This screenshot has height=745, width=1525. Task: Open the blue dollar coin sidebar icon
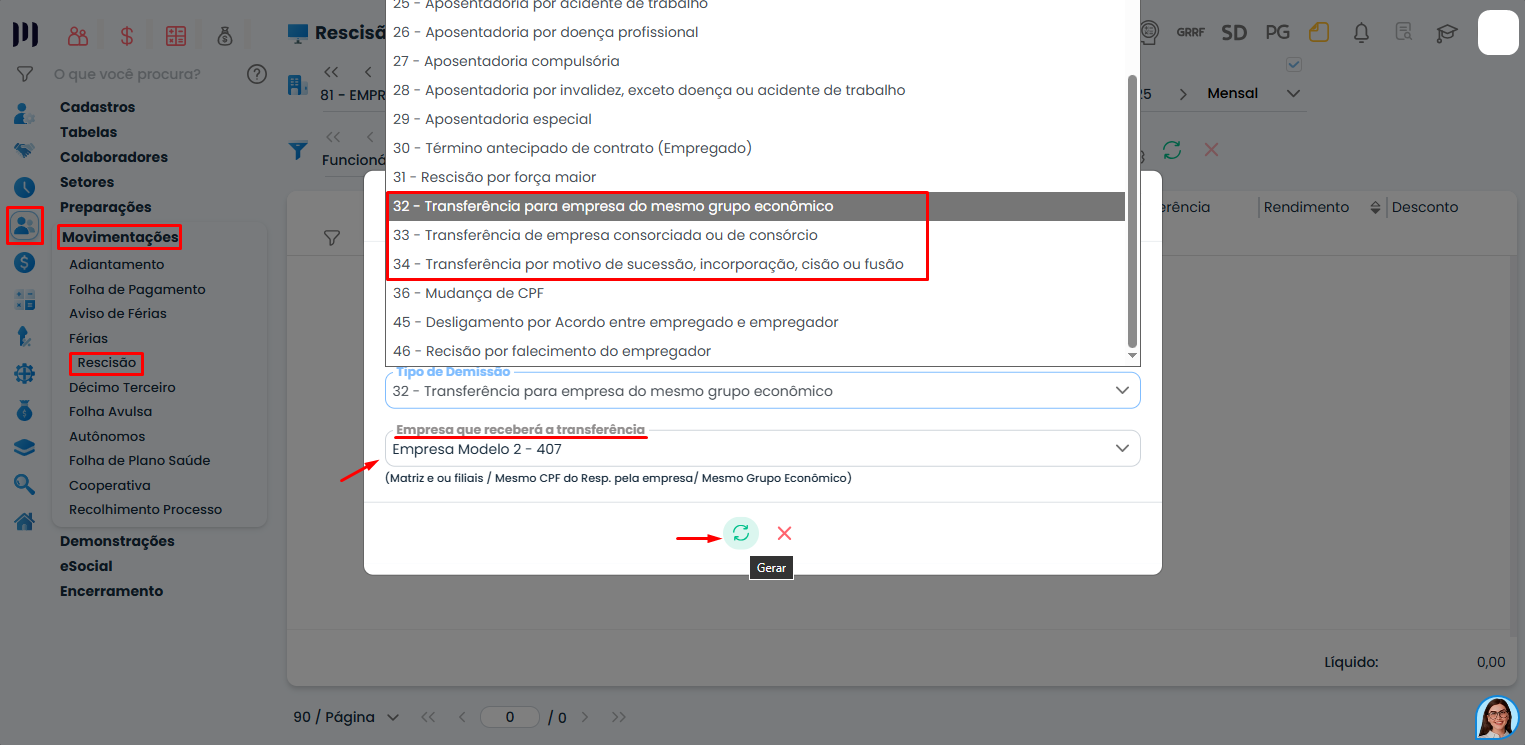24,263
